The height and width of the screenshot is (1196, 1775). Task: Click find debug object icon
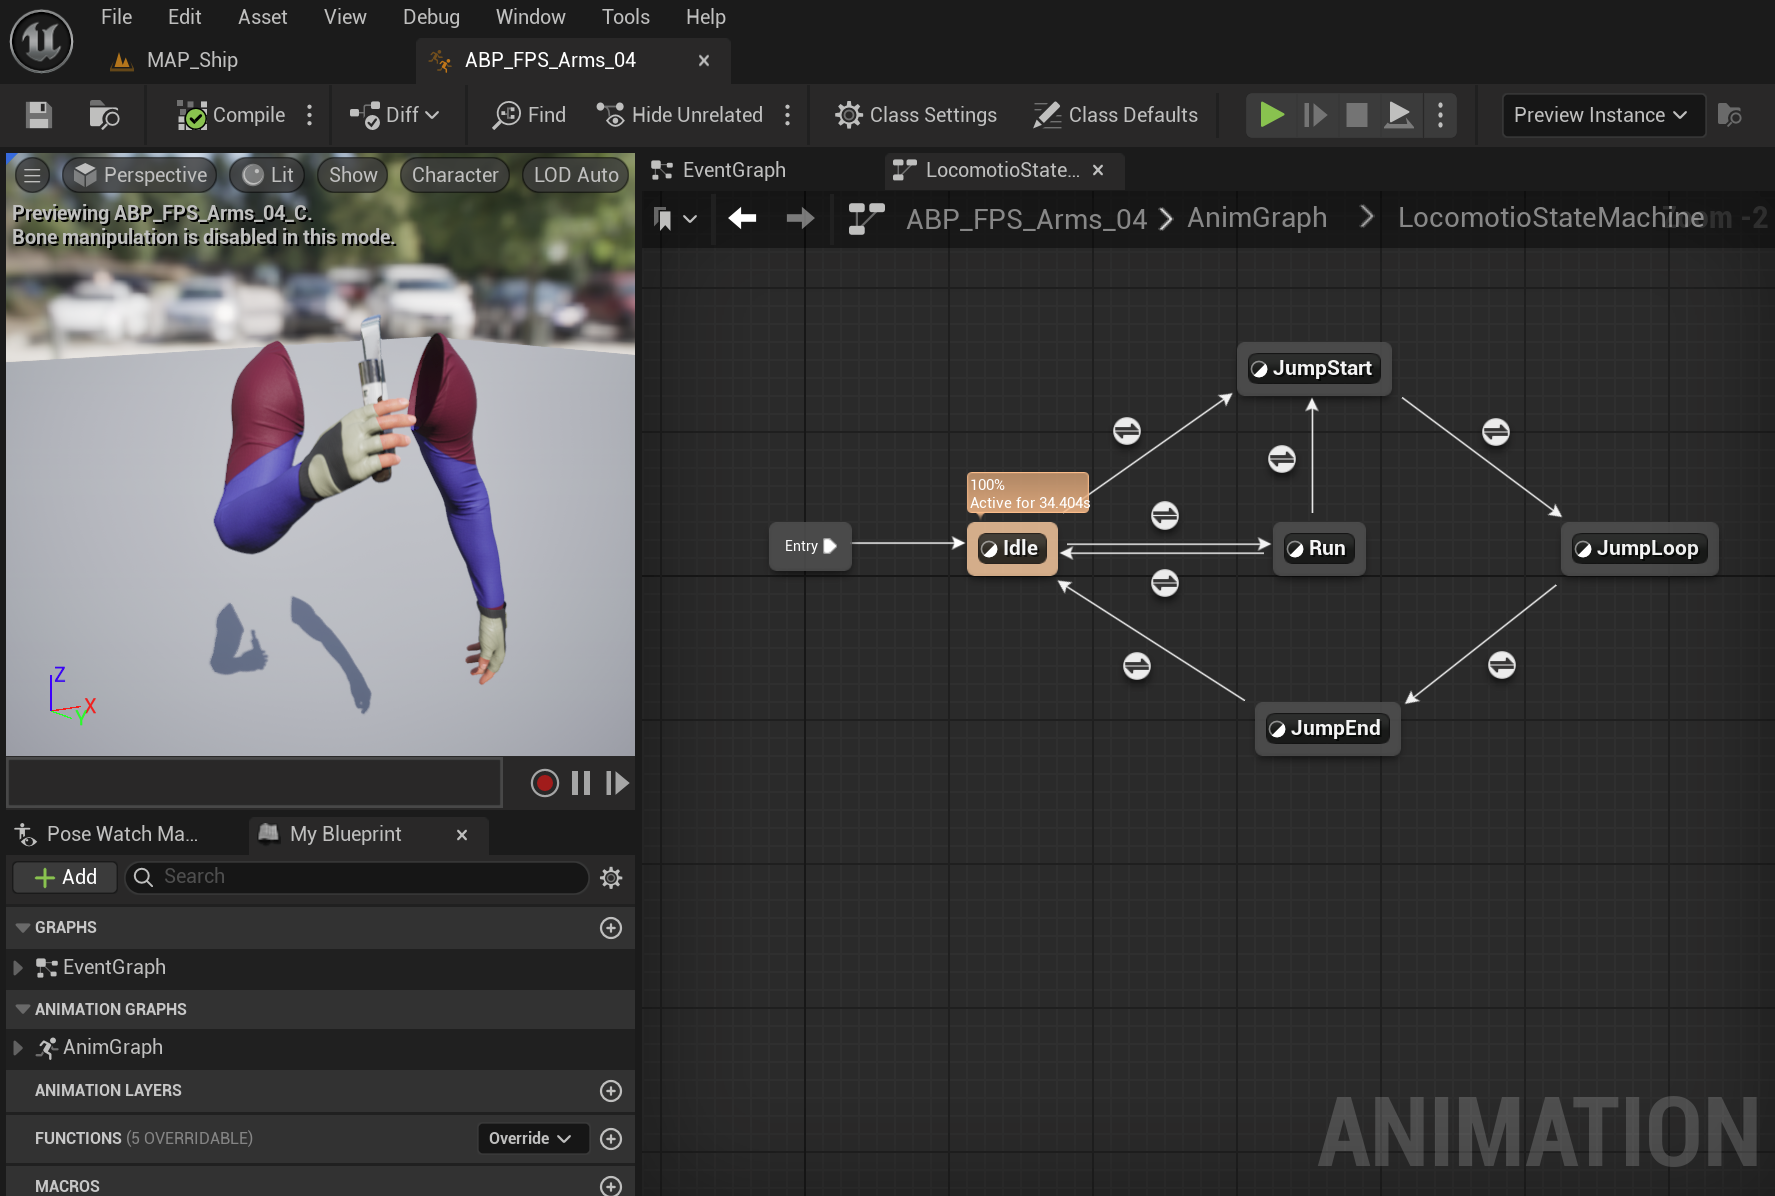[1730, 115]
